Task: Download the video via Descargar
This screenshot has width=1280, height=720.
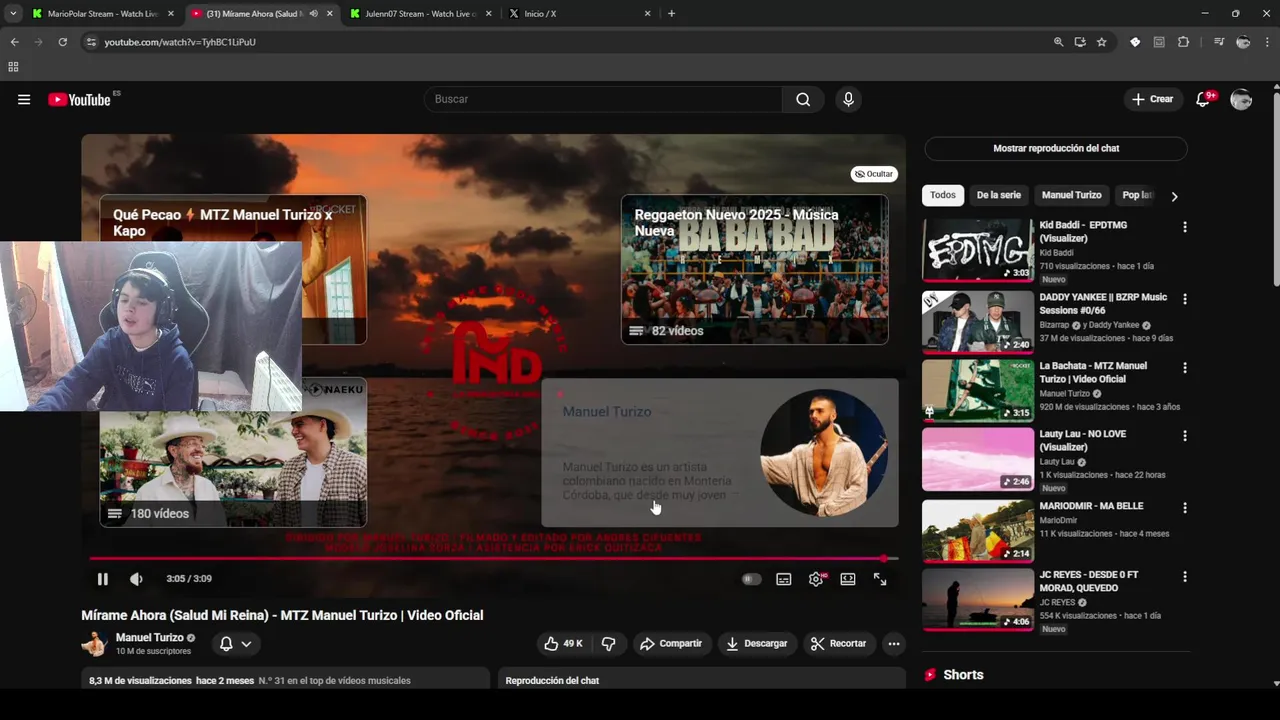Action: click(757, 643)
